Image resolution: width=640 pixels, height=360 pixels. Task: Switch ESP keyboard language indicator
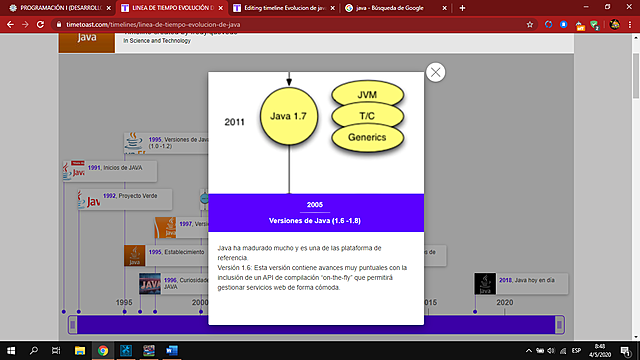(x=576, y=351)
